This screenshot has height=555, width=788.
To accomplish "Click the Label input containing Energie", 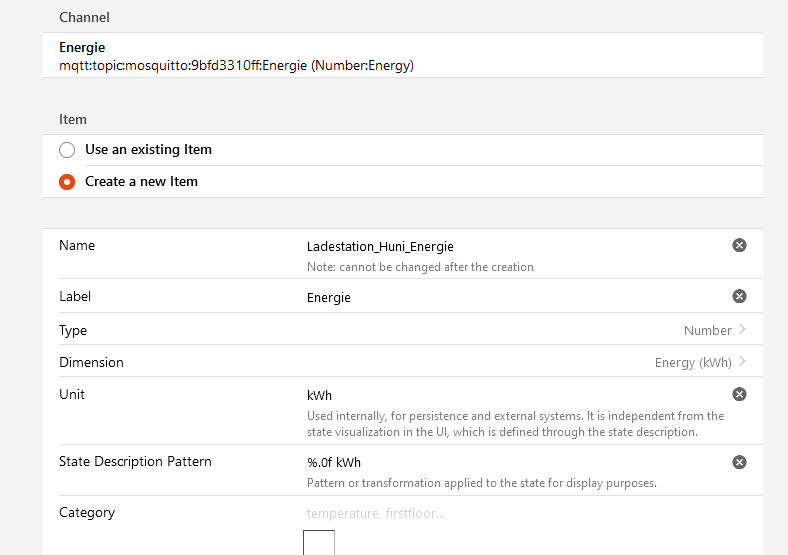I will [x=500, y=297].
